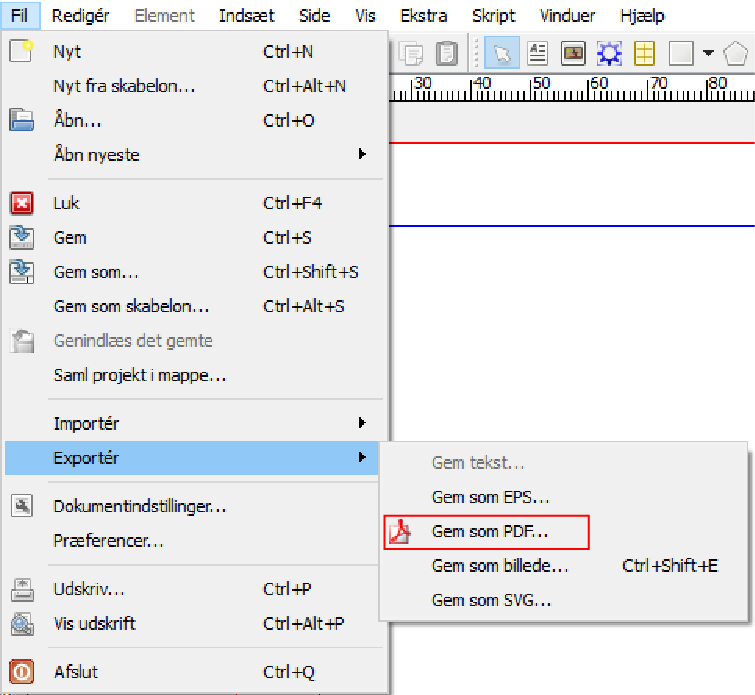The height and width of the screenshot is (695, 755).
Task: Click the paste clipboard icon
Action: pyautogui.click(x=448, y=53)
